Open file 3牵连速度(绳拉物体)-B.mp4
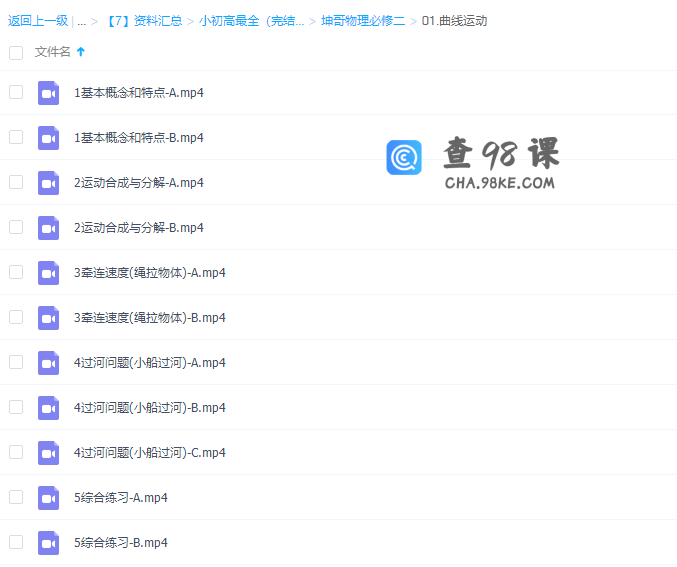The width and height of the screenshot is (677, 567). pos(150,317)
